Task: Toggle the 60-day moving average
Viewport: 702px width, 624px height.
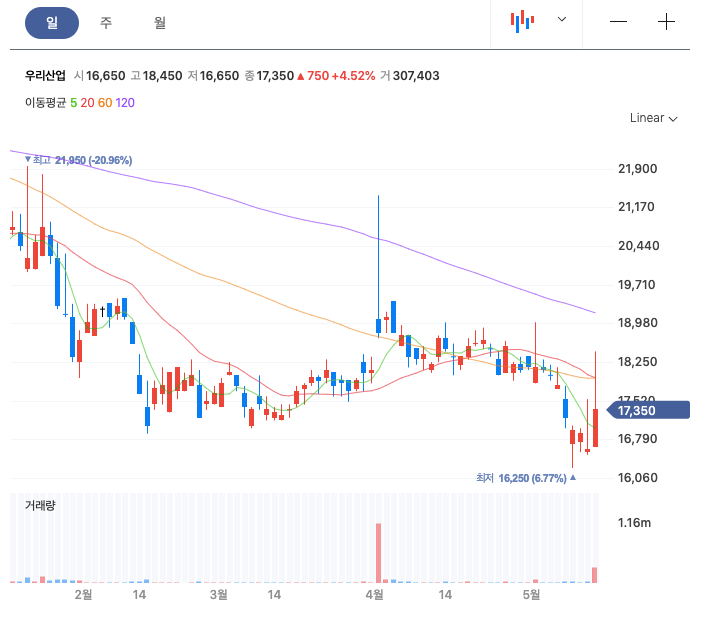Action: 105,103
